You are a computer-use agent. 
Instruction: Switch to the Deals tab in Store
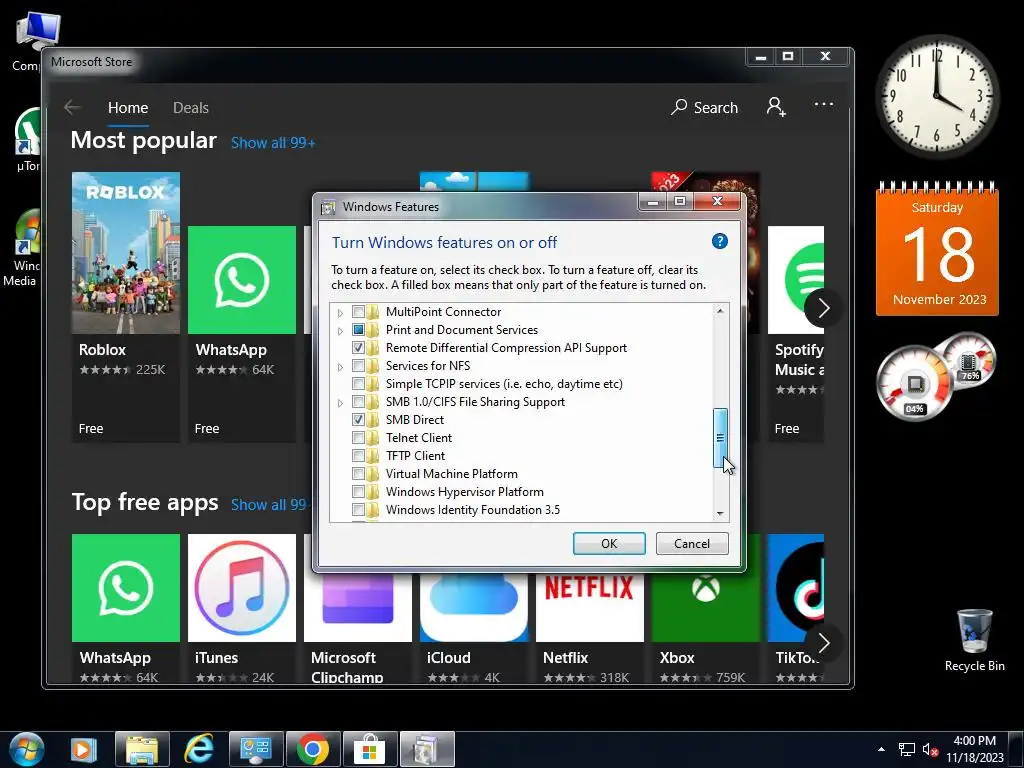coord(191,108)
